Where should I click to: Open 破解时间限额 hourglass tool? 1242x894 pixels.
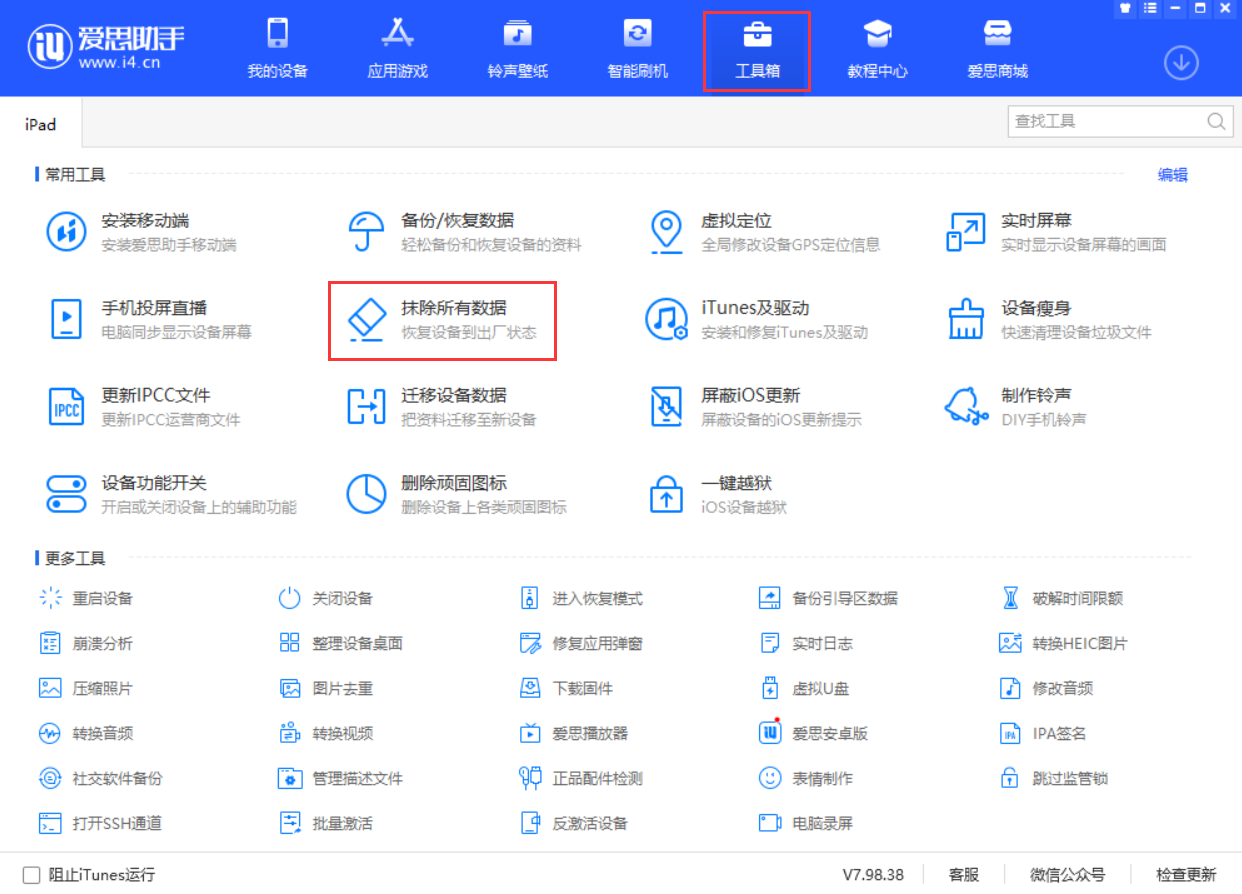1062,598
